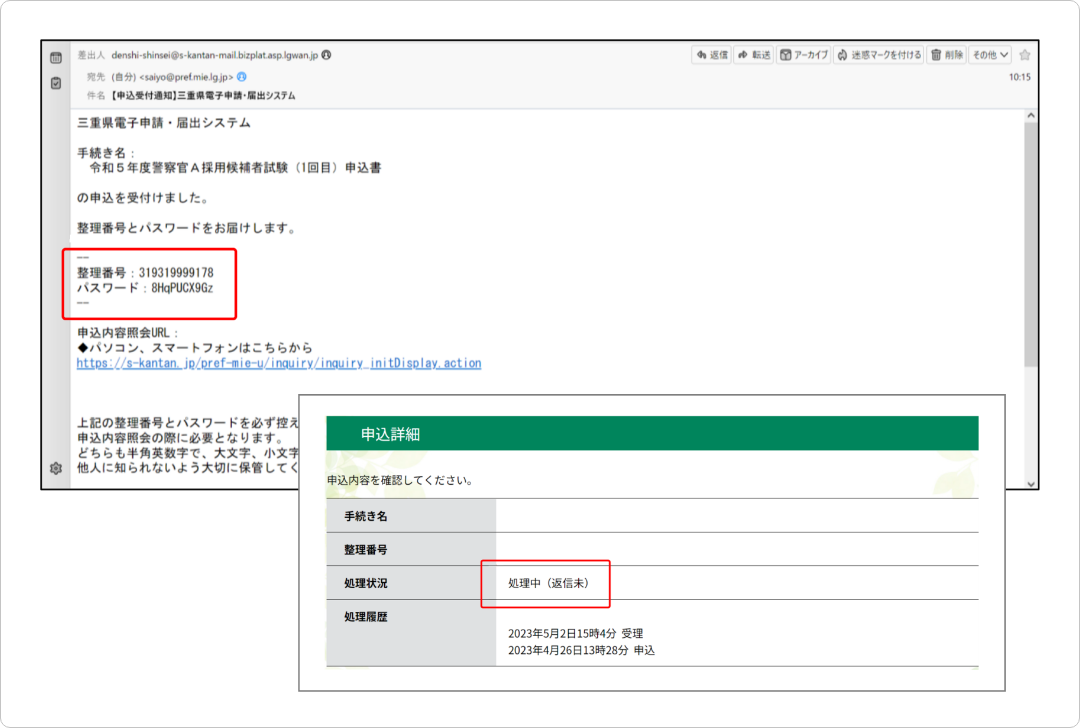The width and height of the screenshot is (1080, 728).
Task: Open the calendar icon in left sidebar
Action: pyautogui.click(x=56, y=58)
